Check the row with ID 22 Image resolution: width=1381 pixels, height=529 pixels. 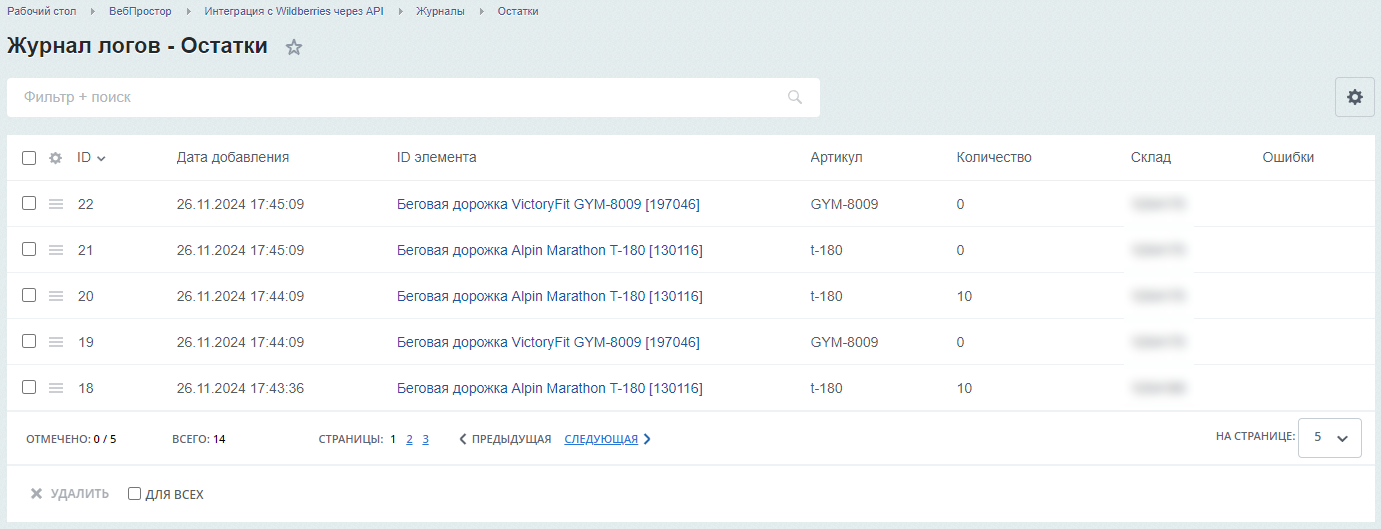29,203
